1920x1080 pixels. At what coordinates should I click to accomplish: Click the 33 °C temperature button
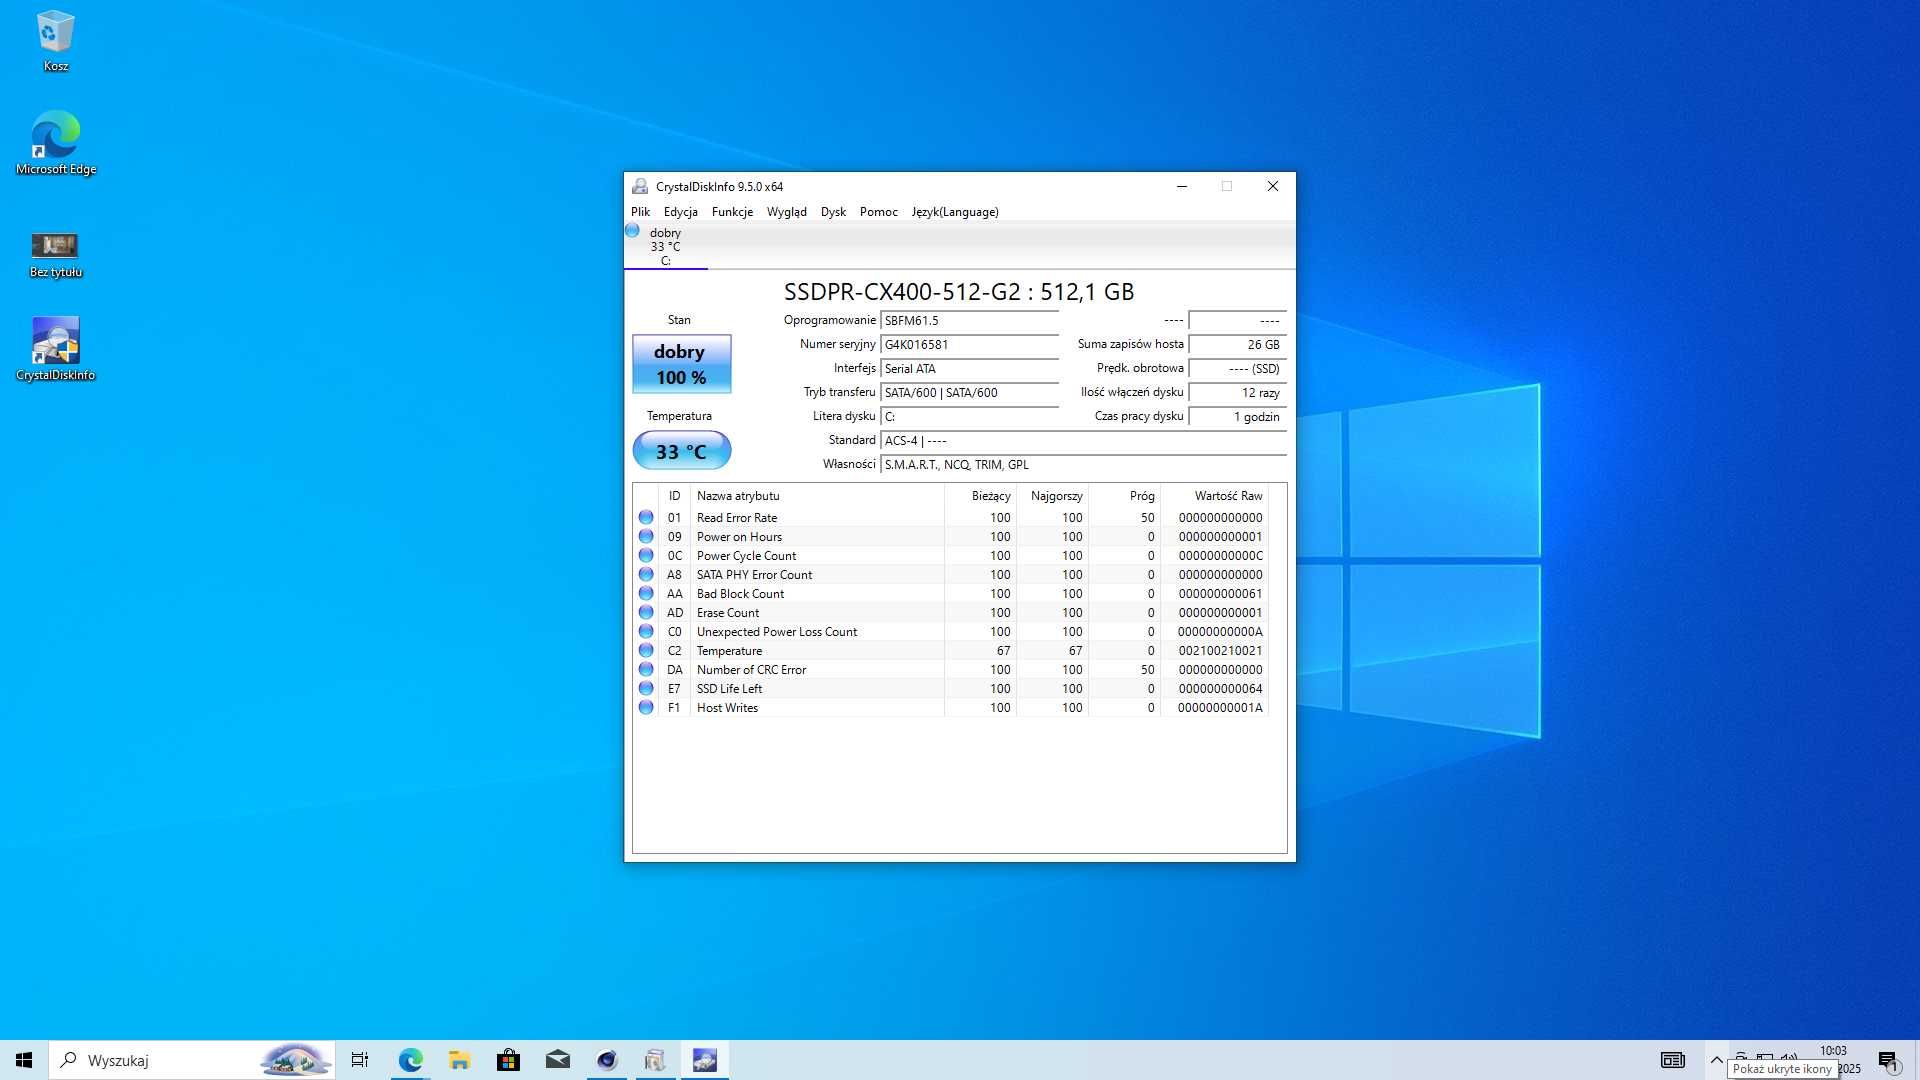681,451
